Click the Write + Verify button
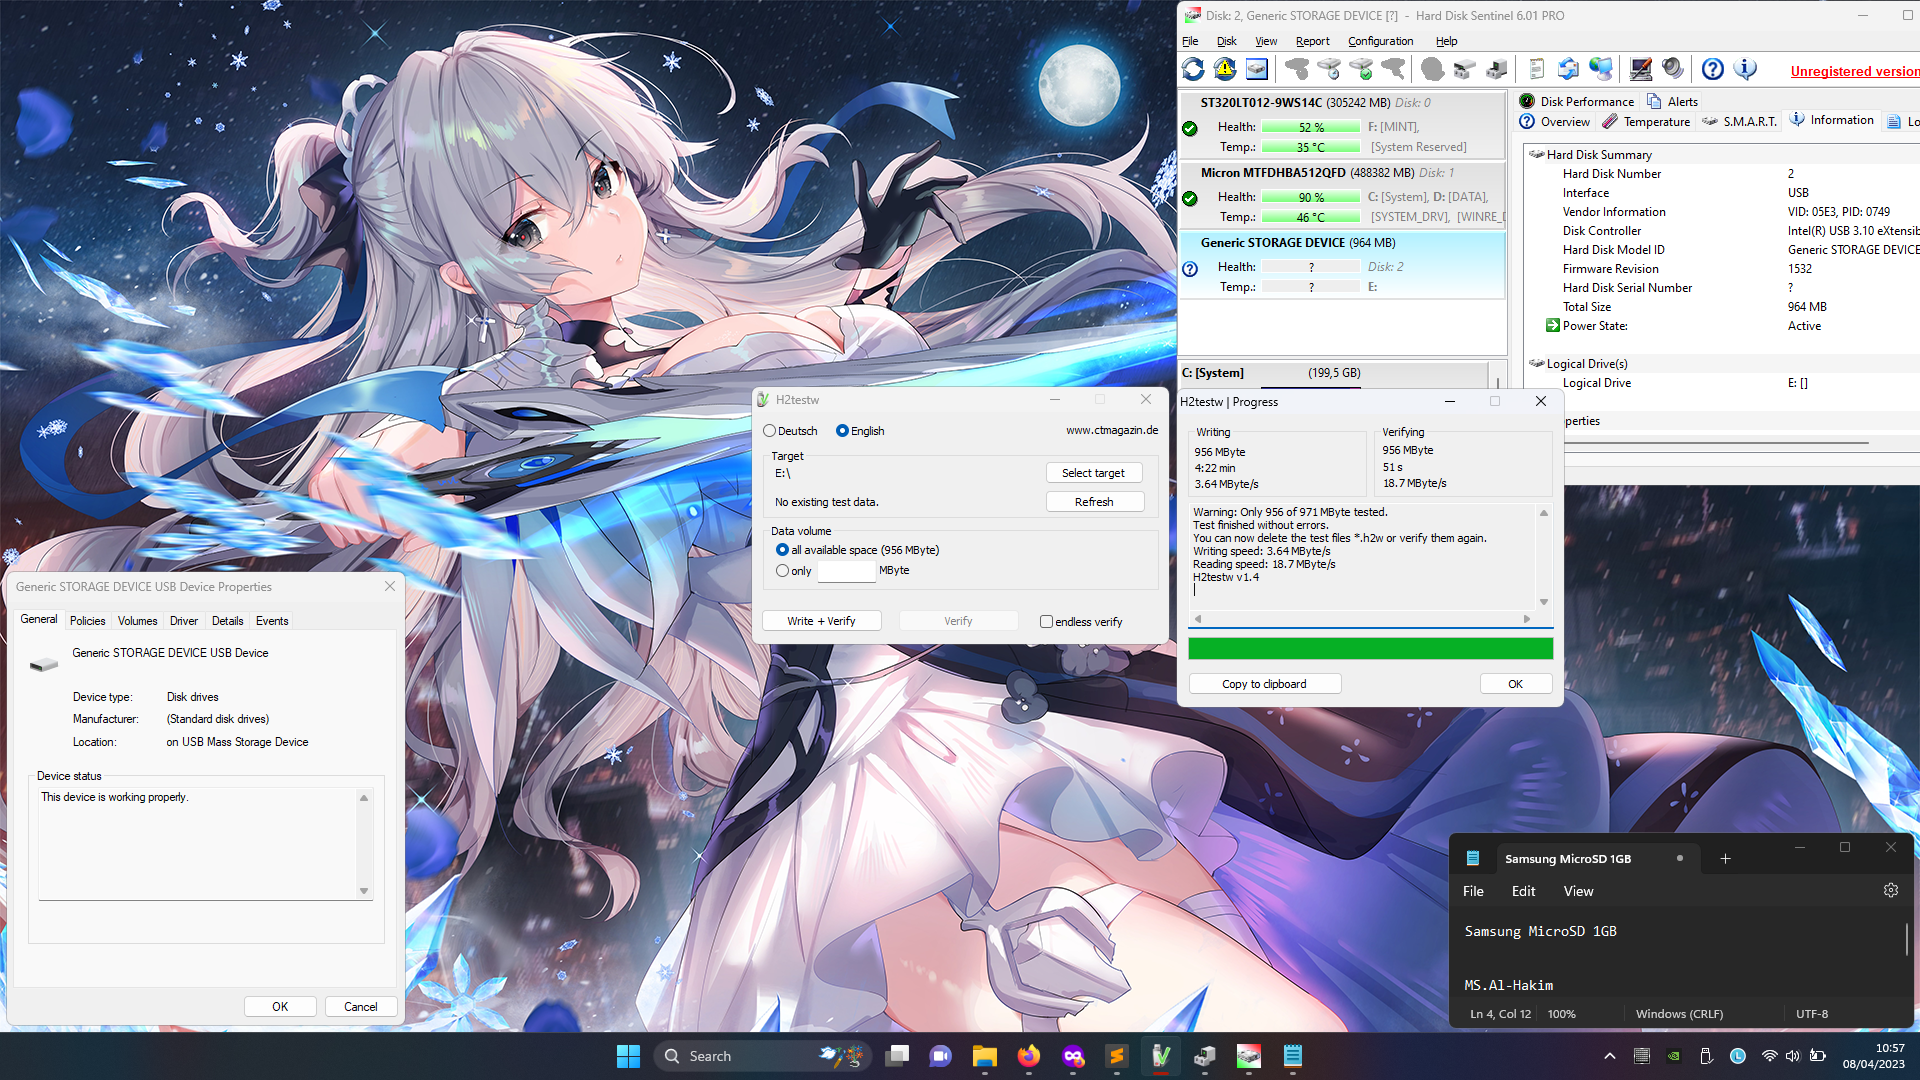This screenshot has width=1920, height=1080. 821,621
